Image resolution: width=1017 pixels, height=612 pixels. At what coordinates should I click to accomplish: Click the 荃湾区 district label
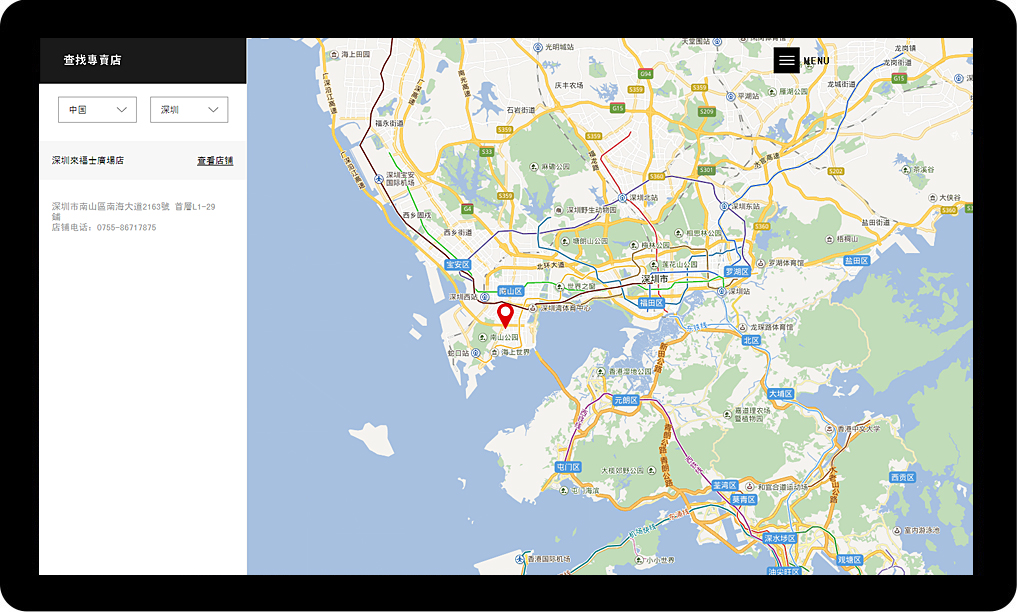(x=725, y=486)
